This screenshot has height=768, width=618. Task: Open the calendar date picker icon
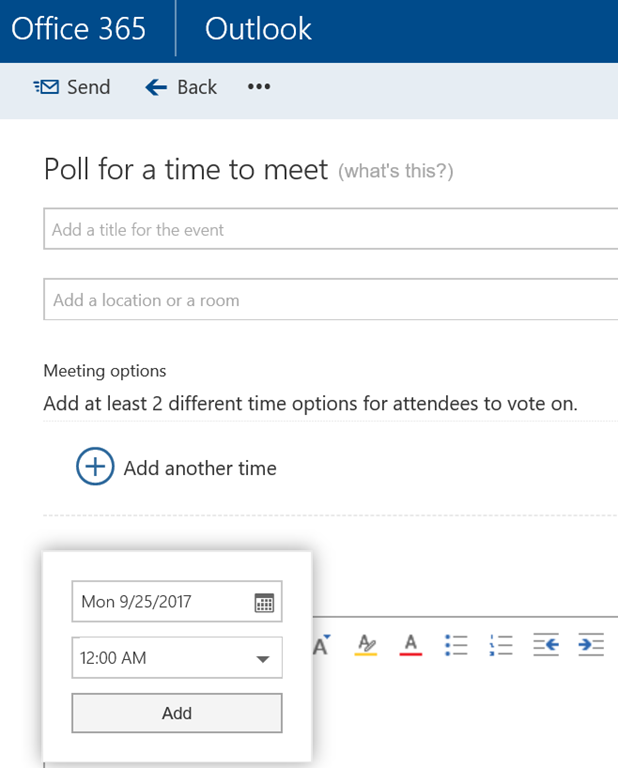[x=264, y=602]
